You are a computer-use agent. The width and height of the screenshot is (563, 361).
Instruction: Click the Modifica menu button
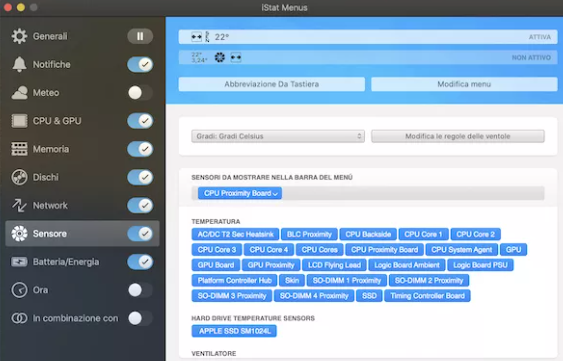pos(464,84)
